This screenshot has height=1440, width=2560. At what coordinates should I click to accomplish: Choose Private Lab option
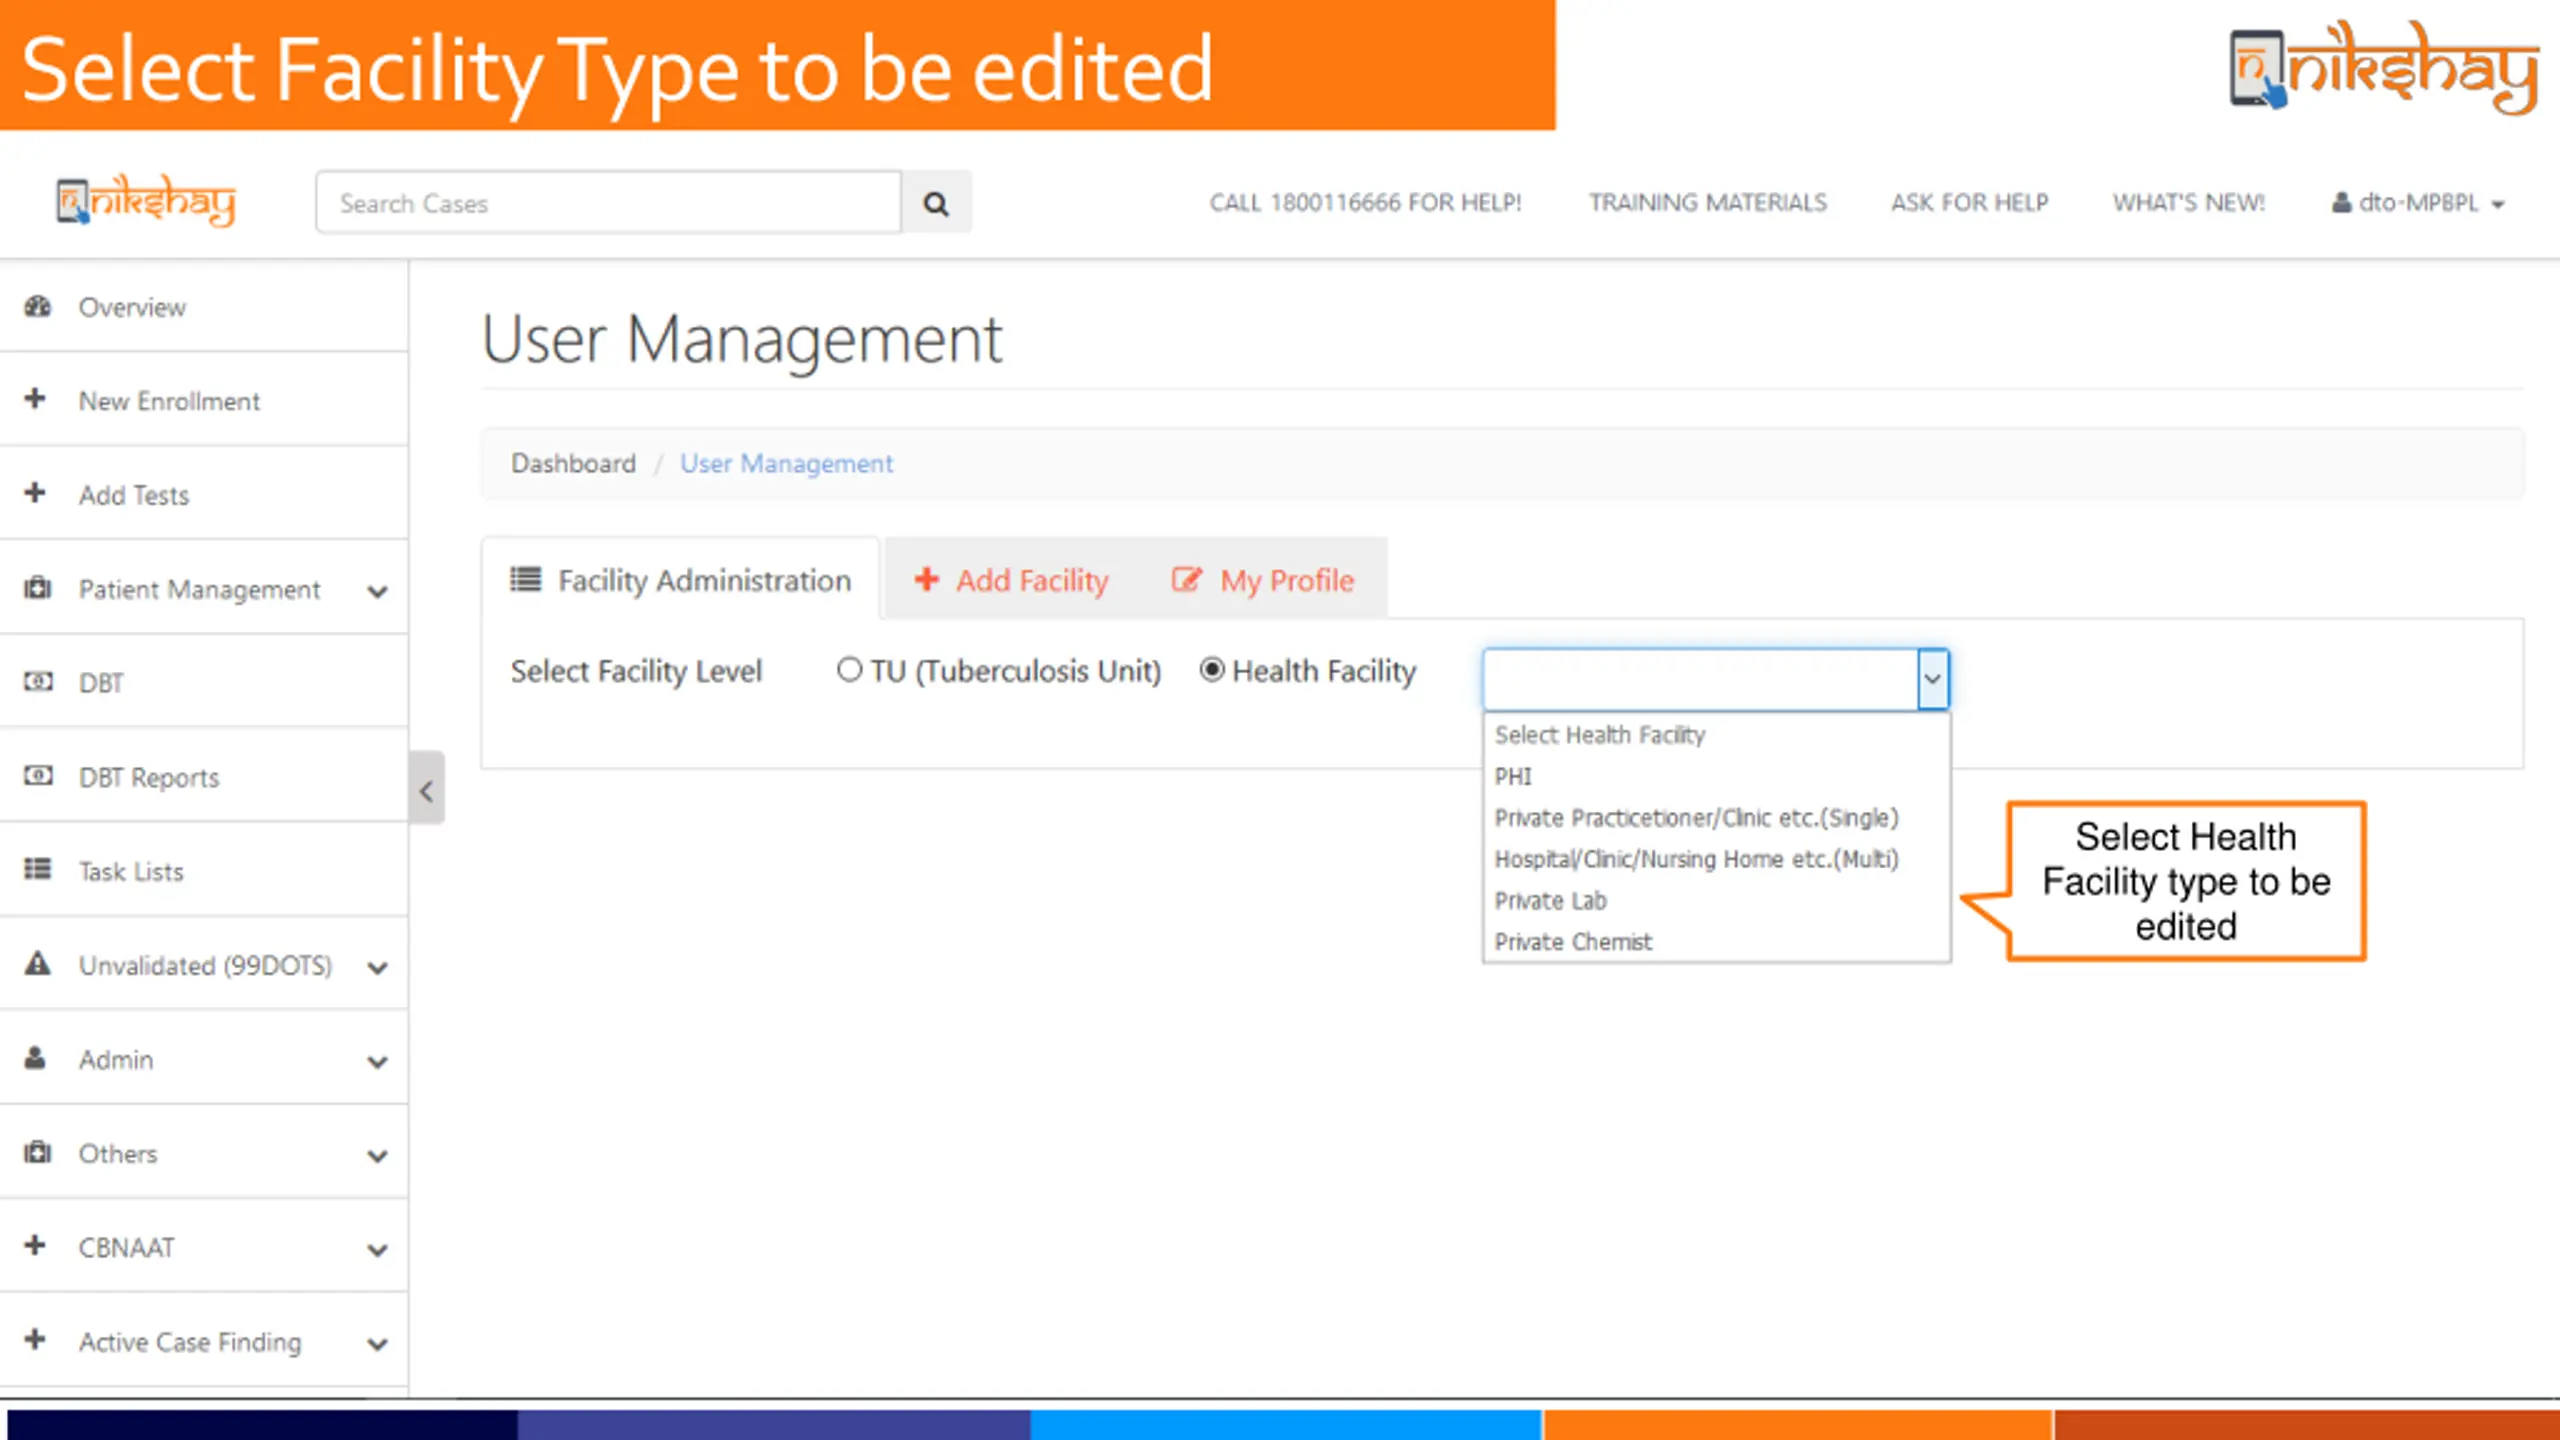point(1716,900)
